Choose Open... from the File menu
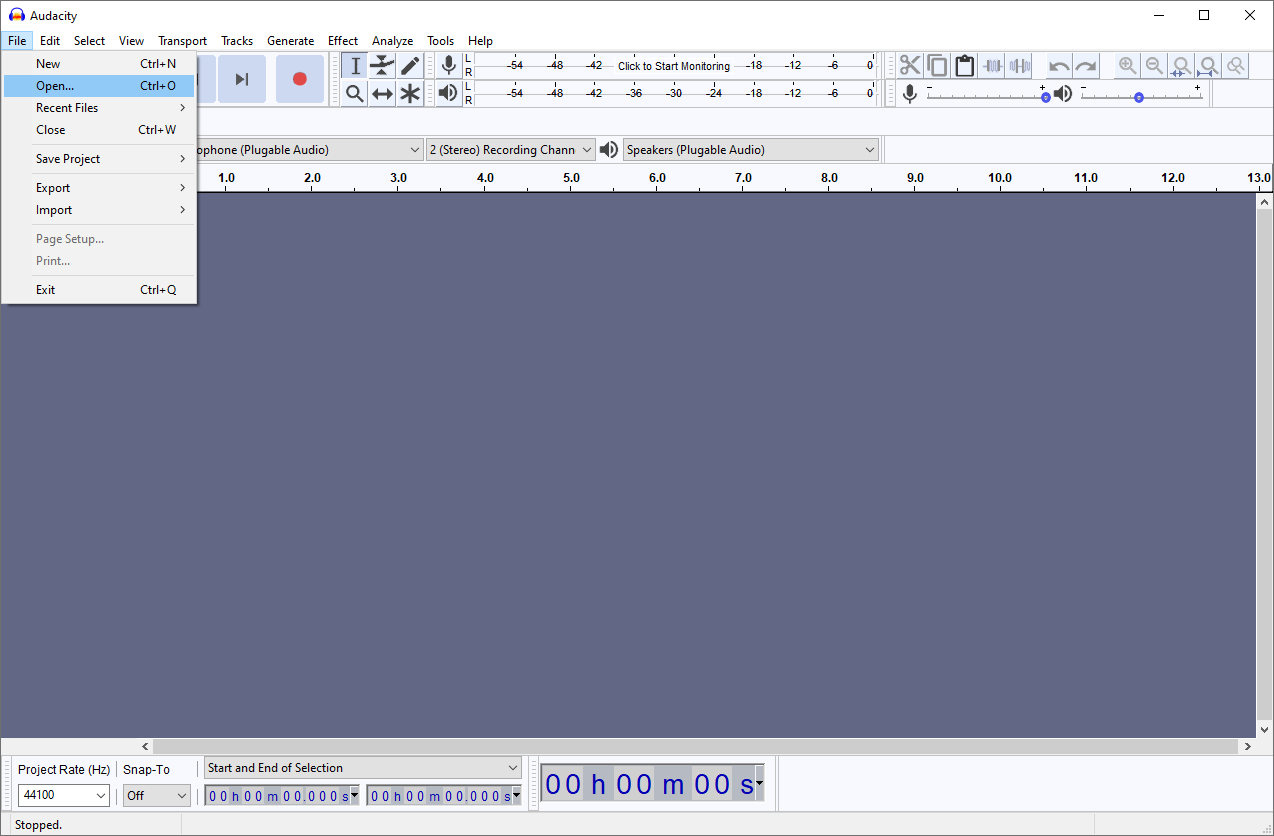This screenshot has width=1274, height=836. coord(99,86)
